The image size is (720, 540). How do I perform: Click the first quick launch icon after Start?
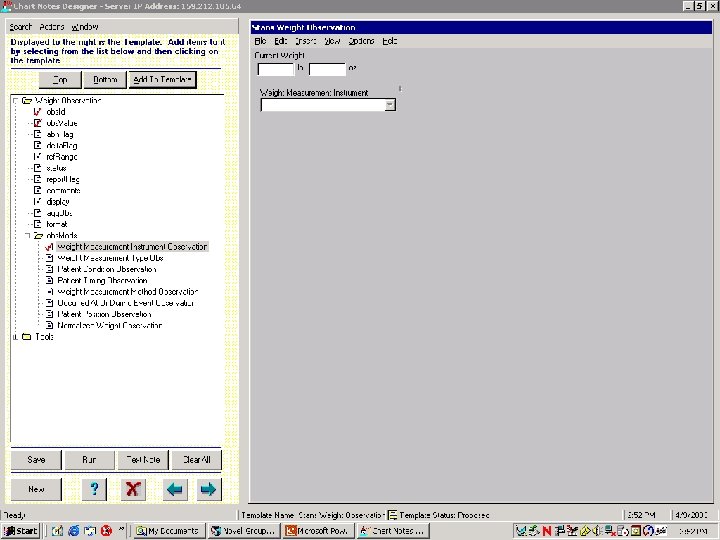57,531
